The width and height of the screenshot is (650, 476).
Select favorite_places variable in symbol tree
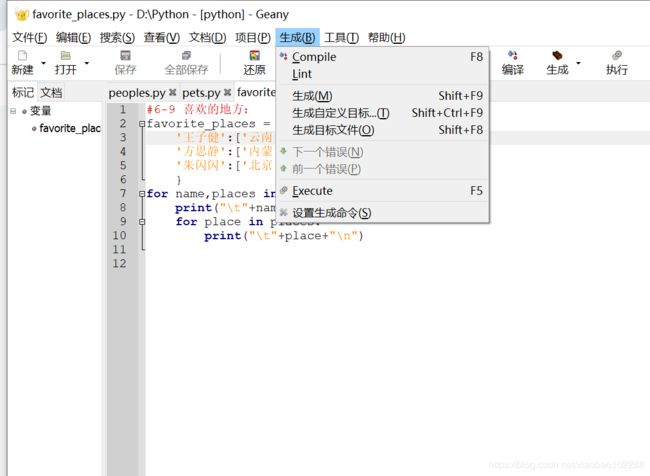(70, 129)
